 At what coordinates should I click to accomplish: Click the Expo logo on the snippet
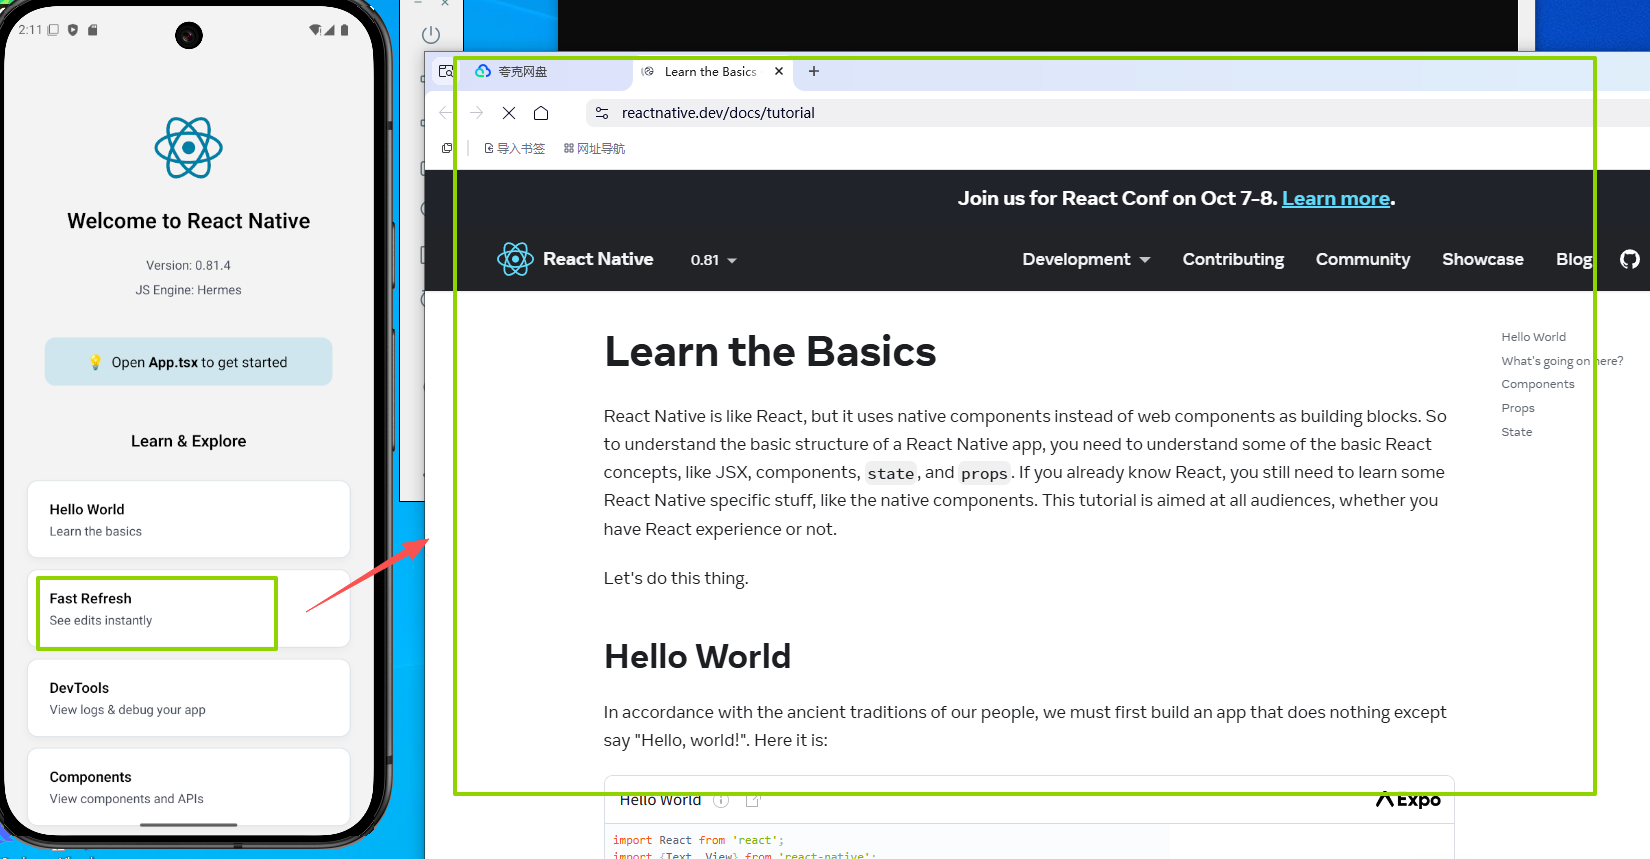(x=1408, y=799)
